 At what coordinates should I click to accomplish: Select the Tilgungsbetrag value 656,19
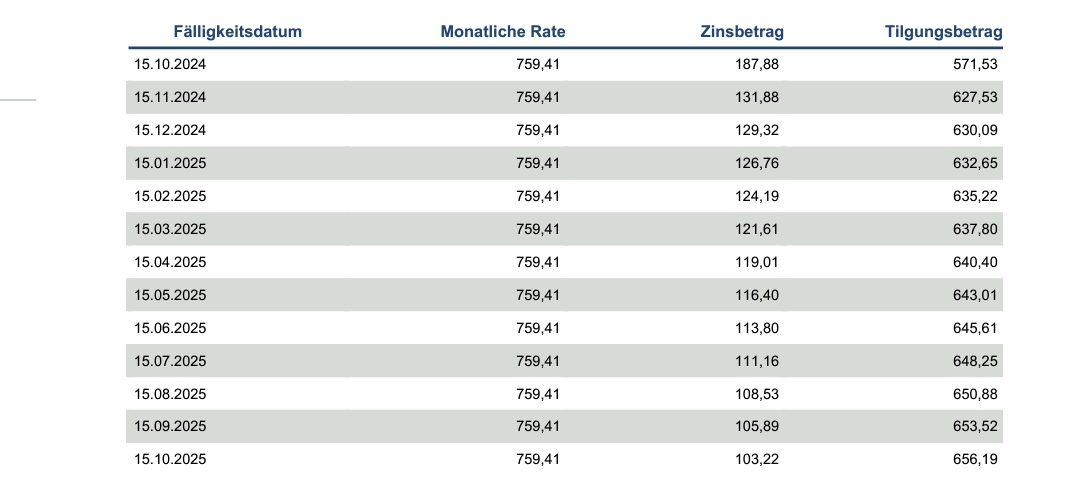pyautogui.click(x=976, y=460)
